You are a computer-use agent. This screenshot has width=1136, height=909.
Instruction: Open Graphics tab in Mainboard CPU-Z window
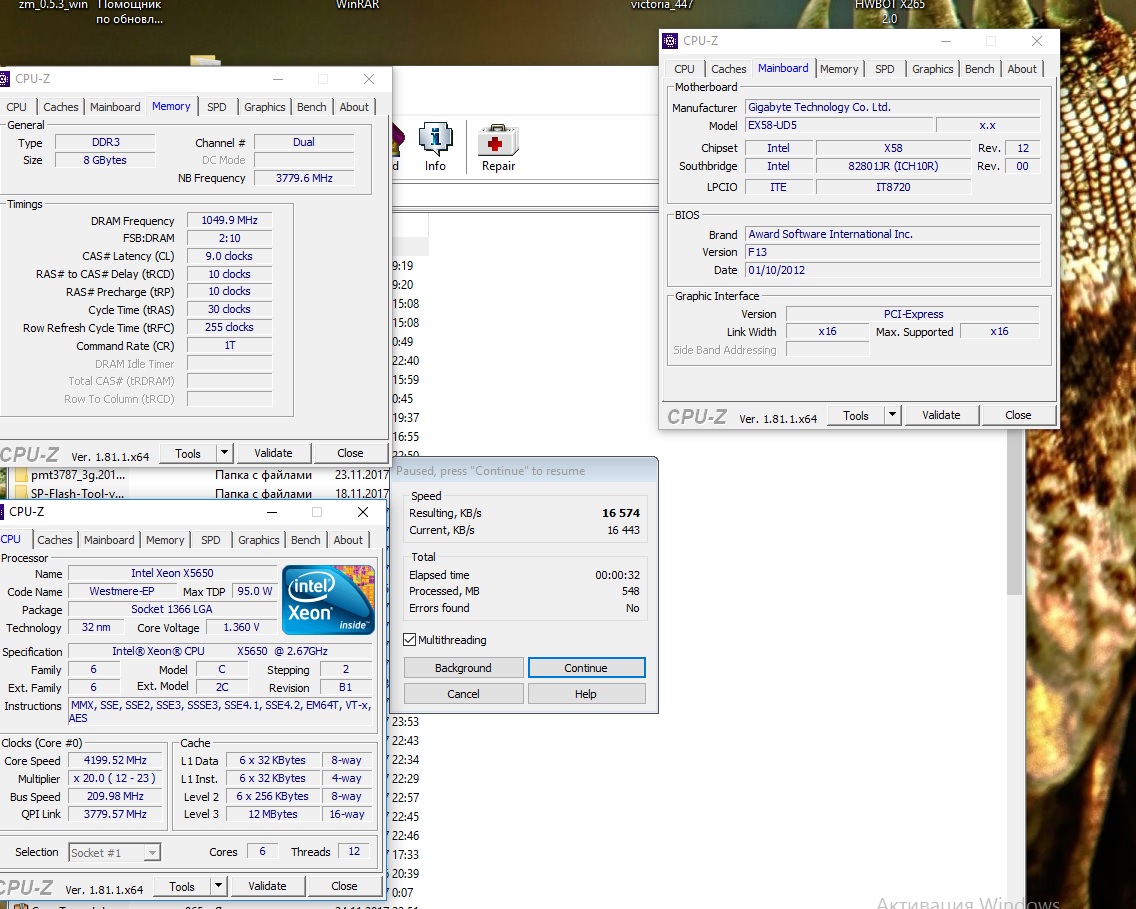tap(932, 69)
